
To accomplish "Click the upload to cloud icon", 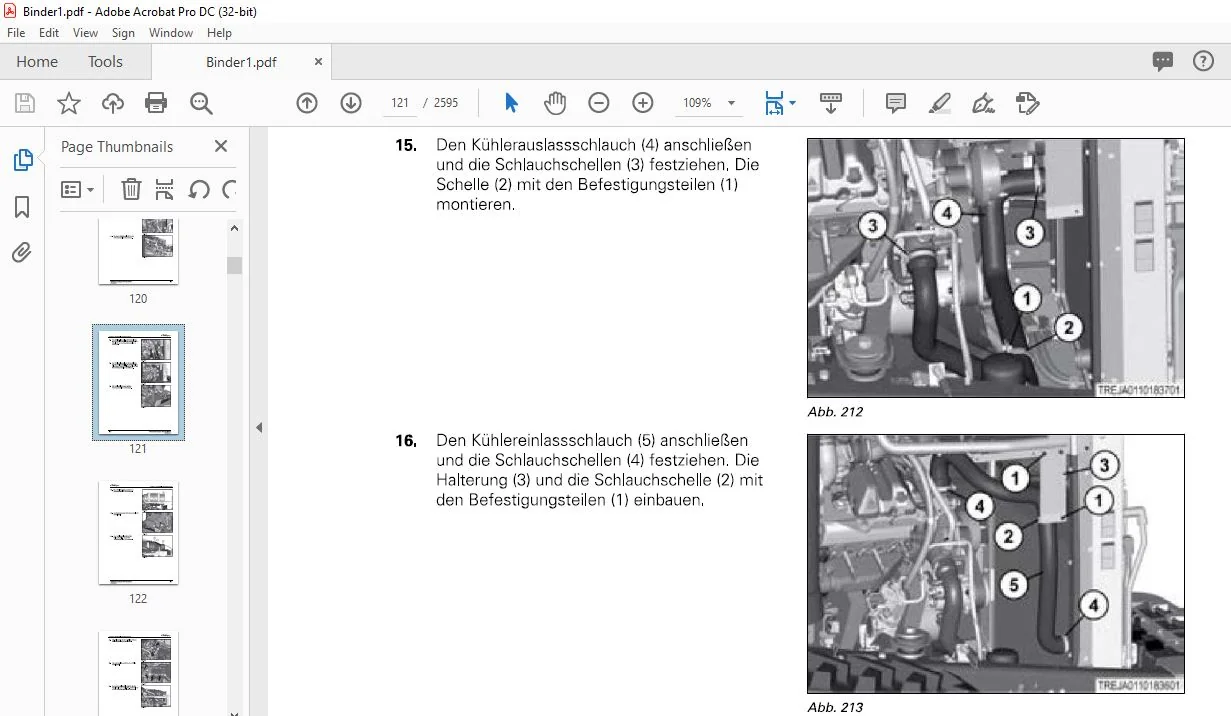I will tap(113, 103).
